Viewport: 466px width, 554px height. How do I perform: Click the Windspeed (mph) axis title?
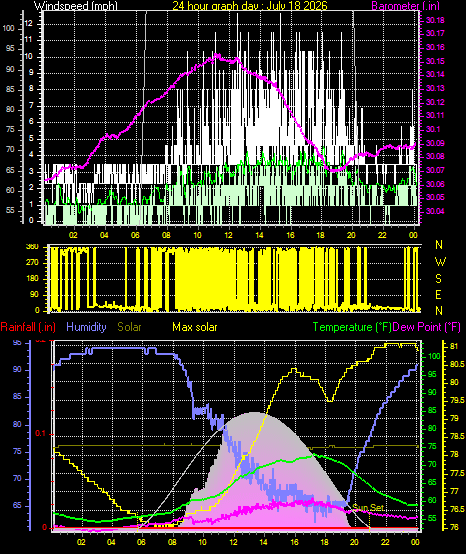[x=76, y=5]
